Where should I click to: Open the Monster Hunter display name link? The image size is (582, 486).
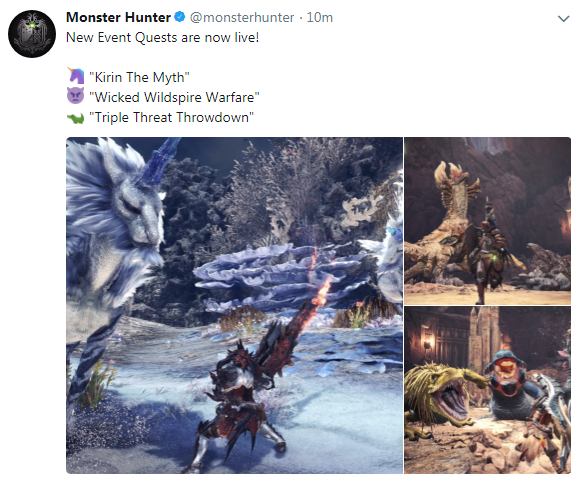(118, 17)
